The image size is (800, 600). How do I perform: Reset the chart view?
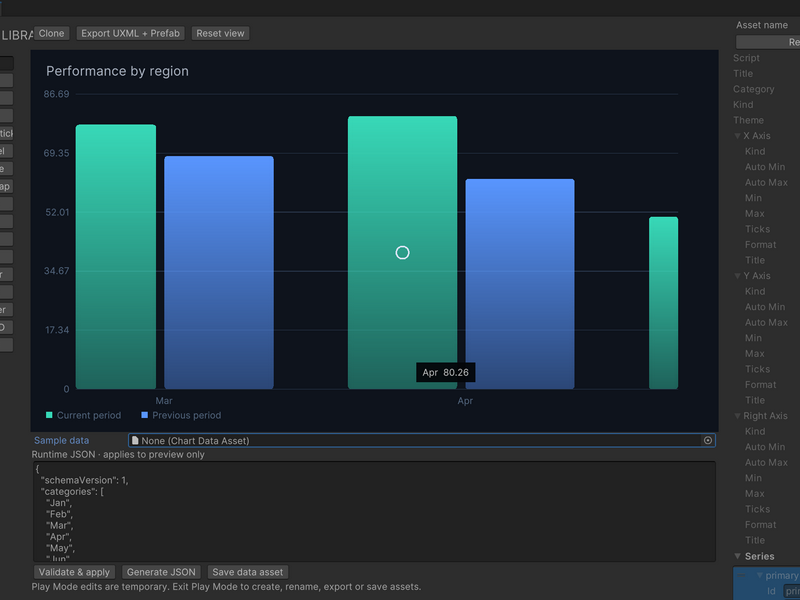click(x=220, y=33)
